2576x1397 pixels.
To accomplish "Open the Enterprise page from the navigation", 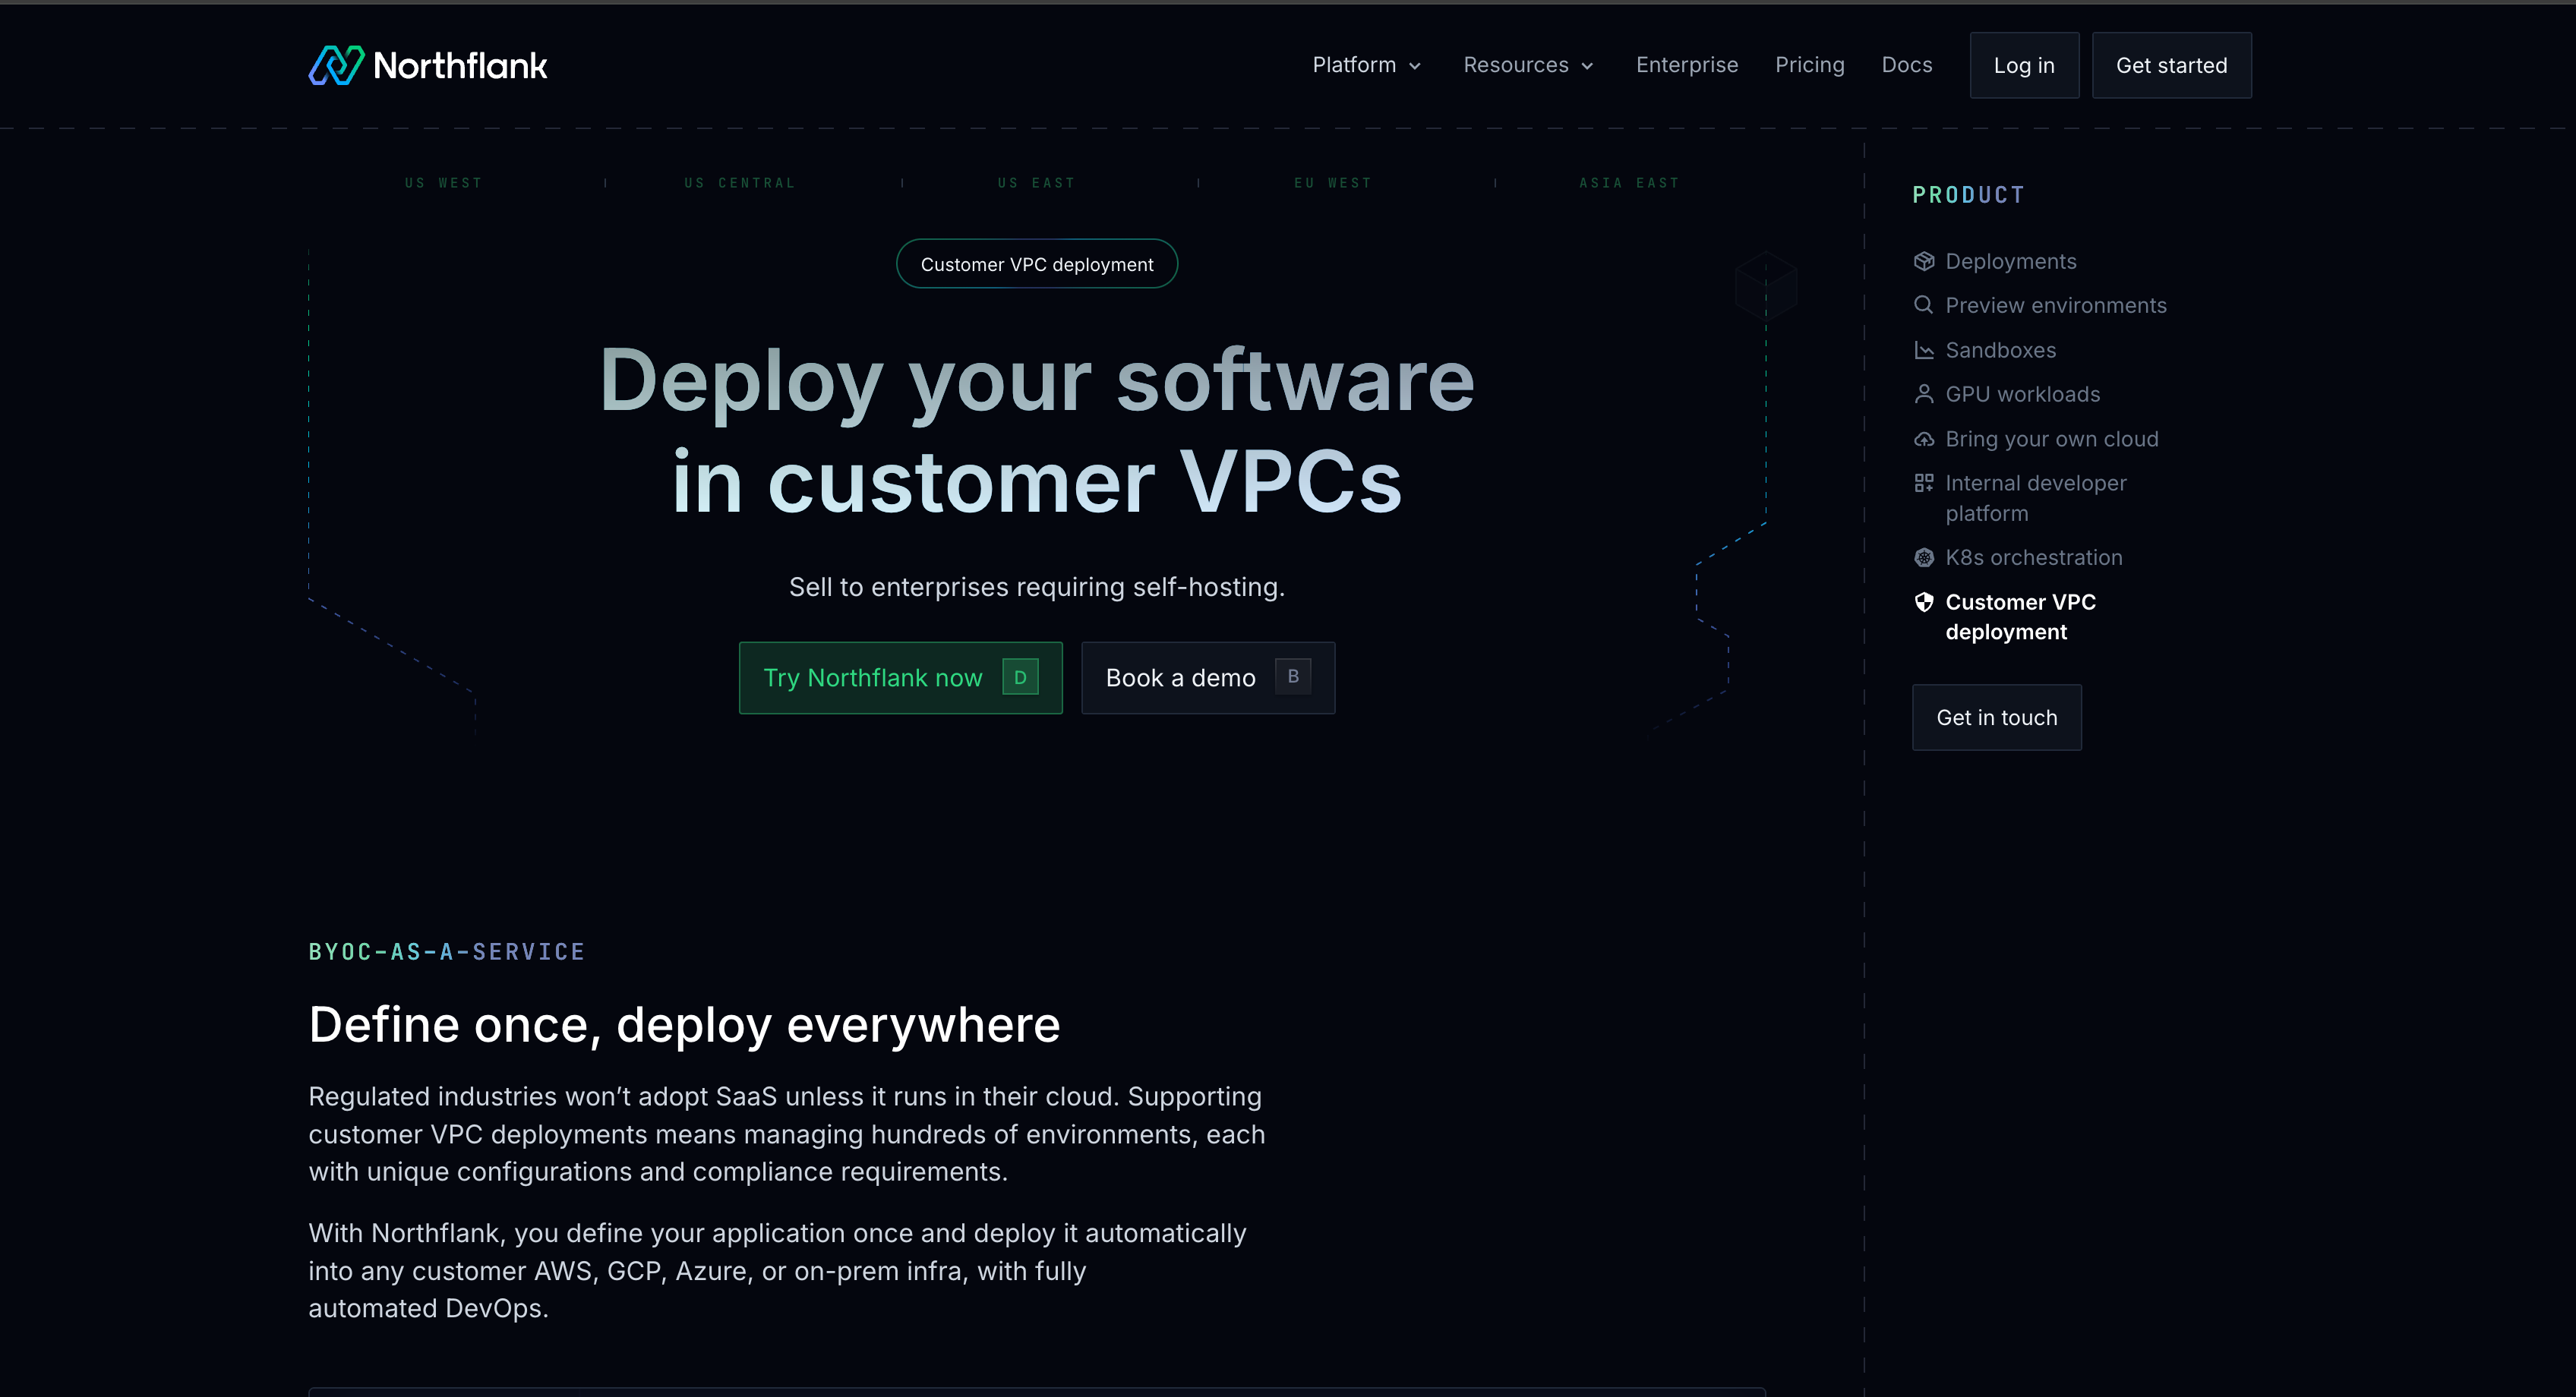I will pos(1687,64).
